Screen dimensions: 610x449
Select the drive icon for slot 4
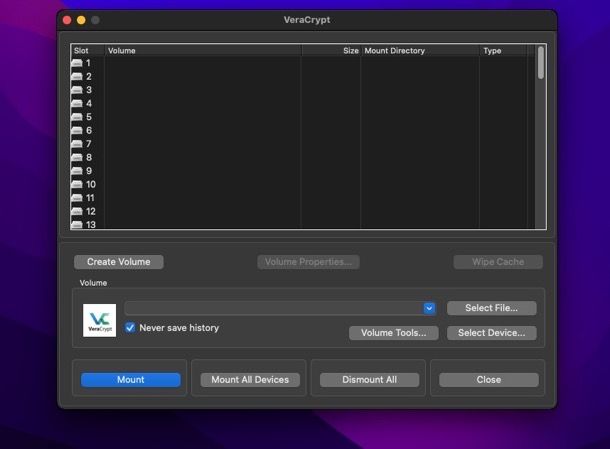[77, 103]
